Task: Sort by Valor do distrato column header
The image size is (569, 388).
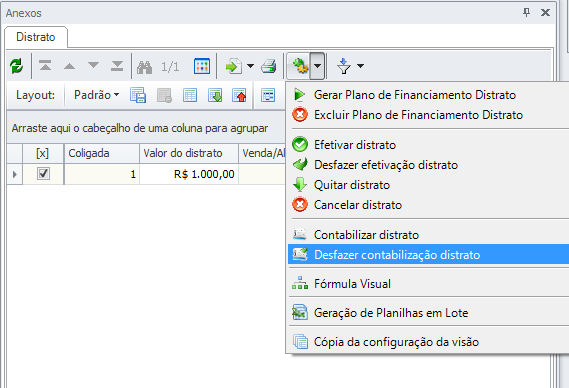Action: click(189, 154)
